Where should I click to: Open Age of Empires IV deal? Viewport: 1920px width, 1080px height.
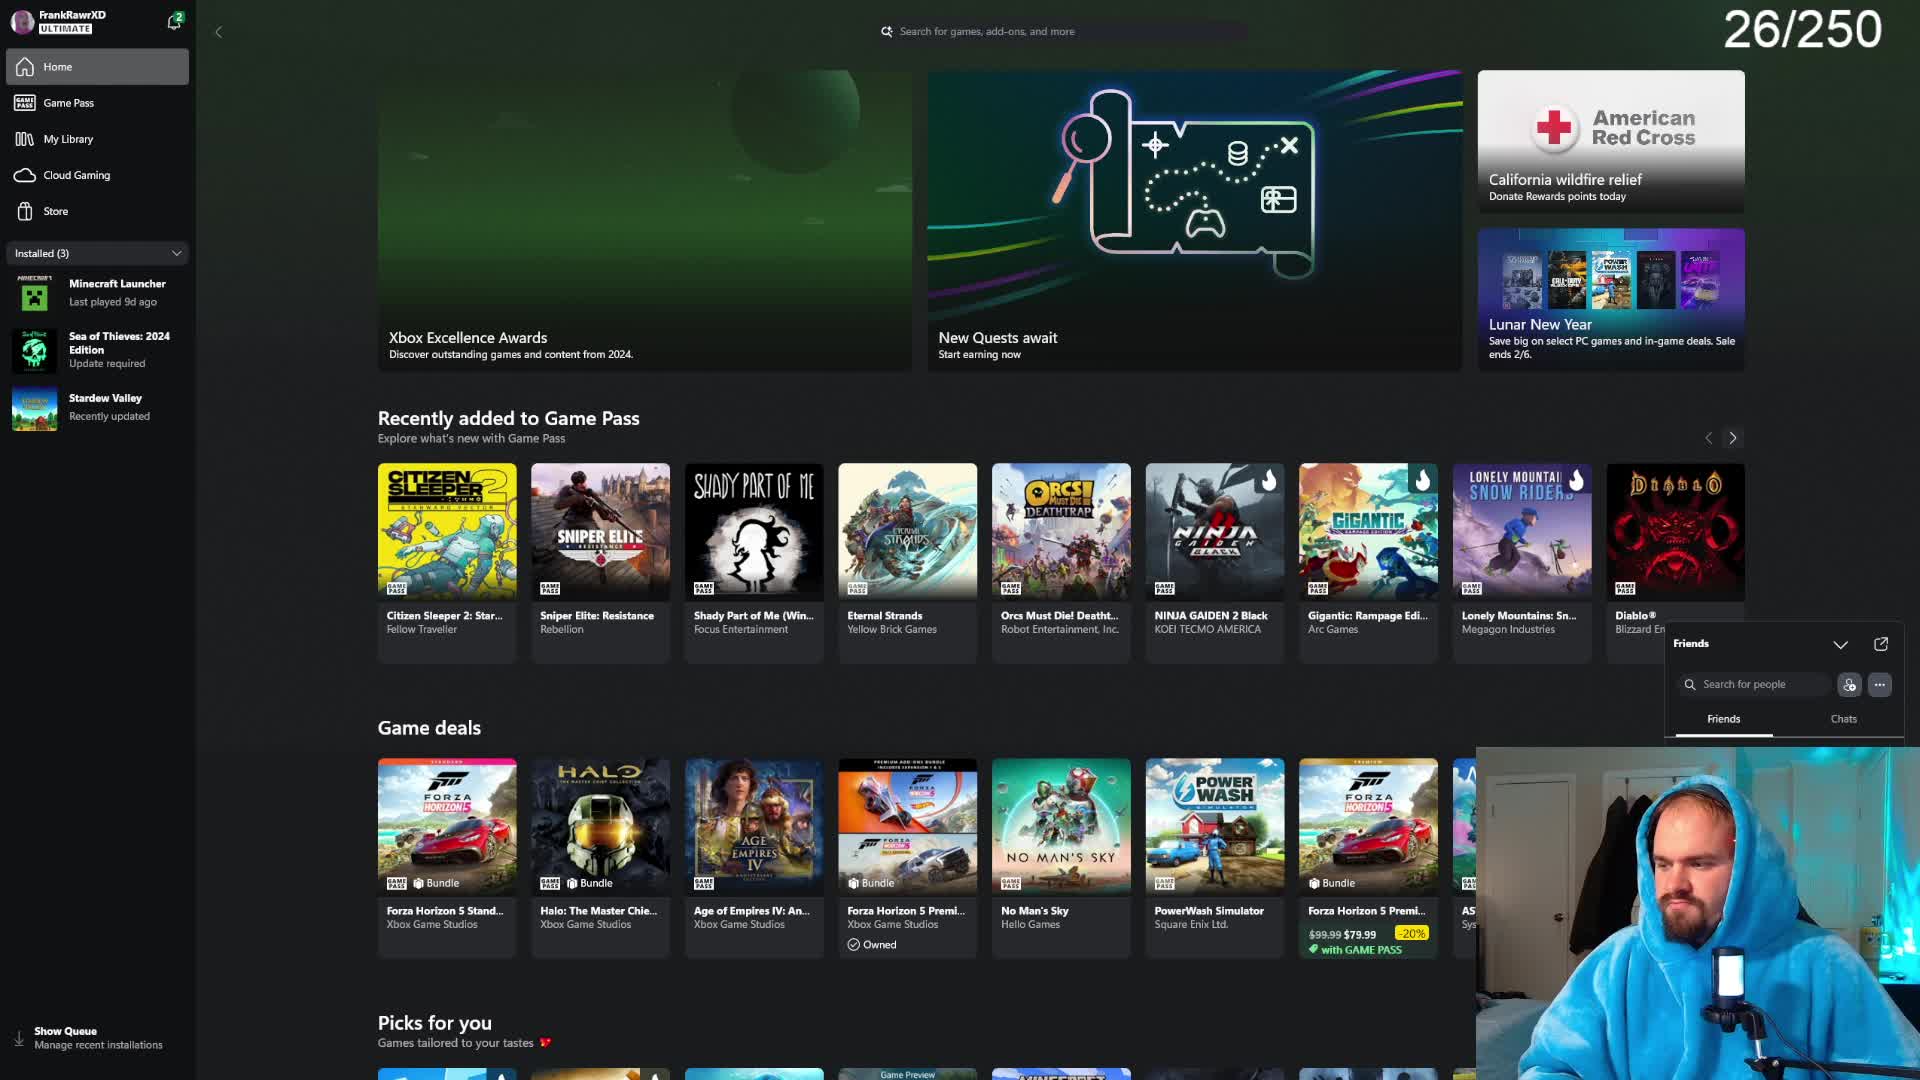point(754,858)
